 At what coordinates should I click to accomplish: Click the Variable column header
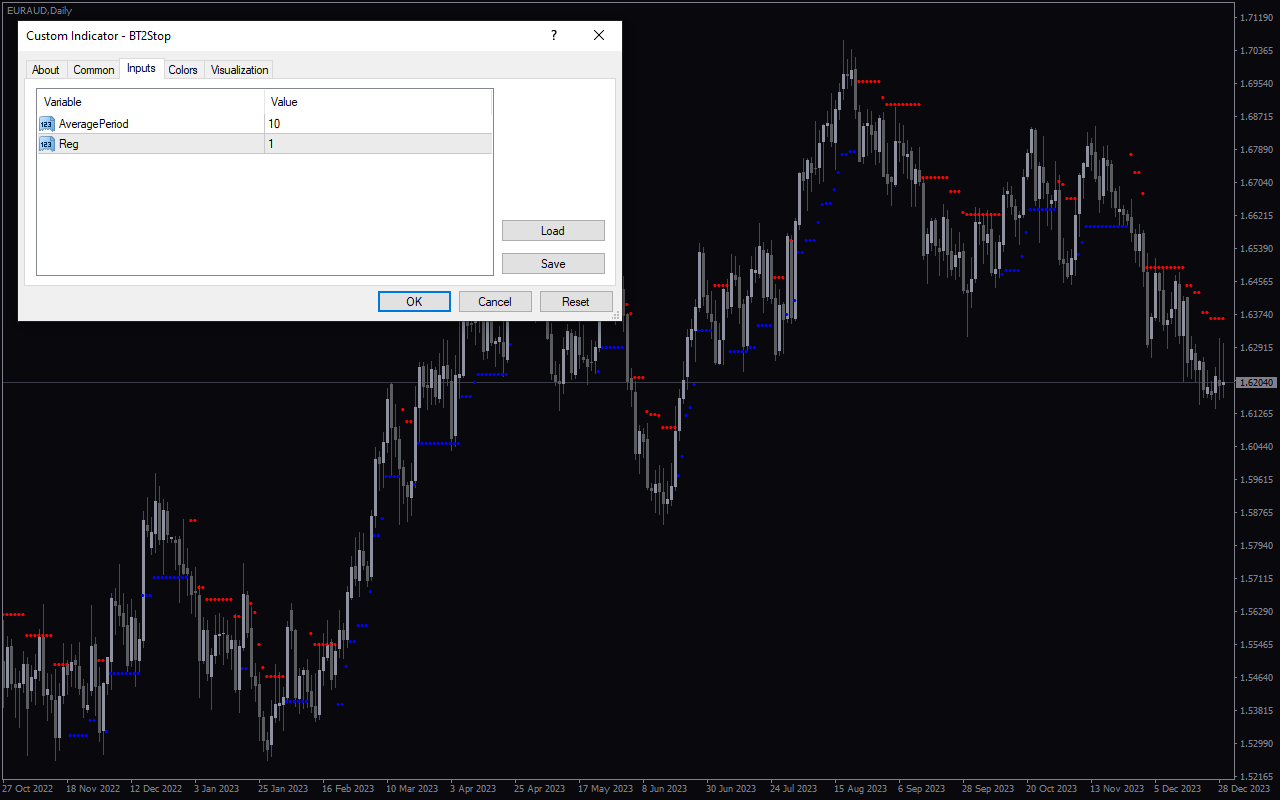(x=151, y=102)
